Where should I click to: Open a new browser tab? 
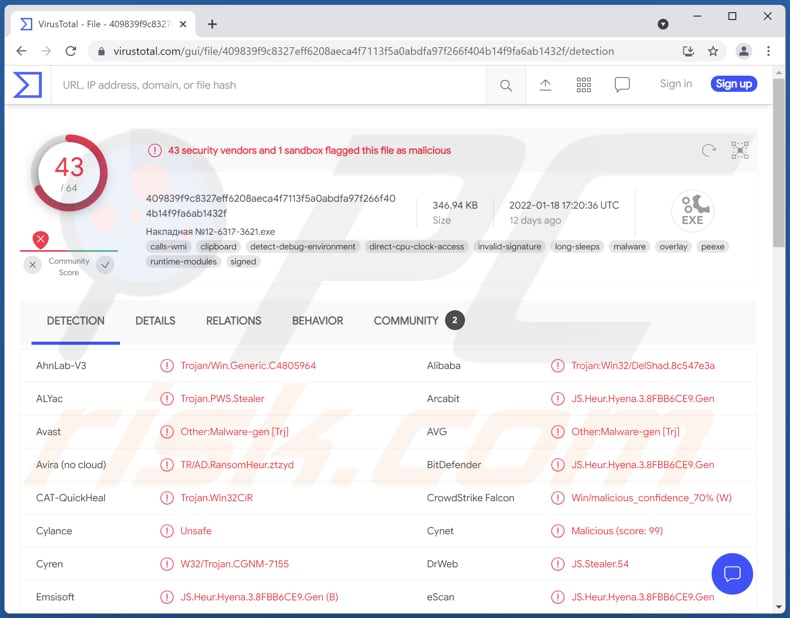pyautogui.click(x=212, y=24)
